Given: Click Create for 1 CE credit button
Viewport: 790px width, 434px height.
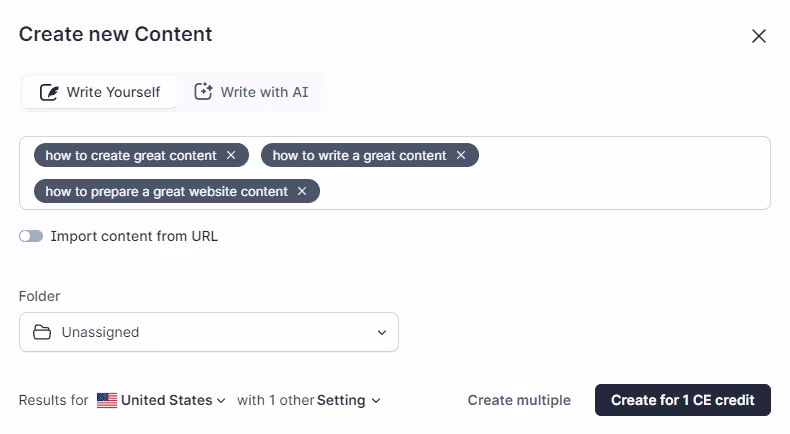Looking at the screenshot, I should coord(683,400).
